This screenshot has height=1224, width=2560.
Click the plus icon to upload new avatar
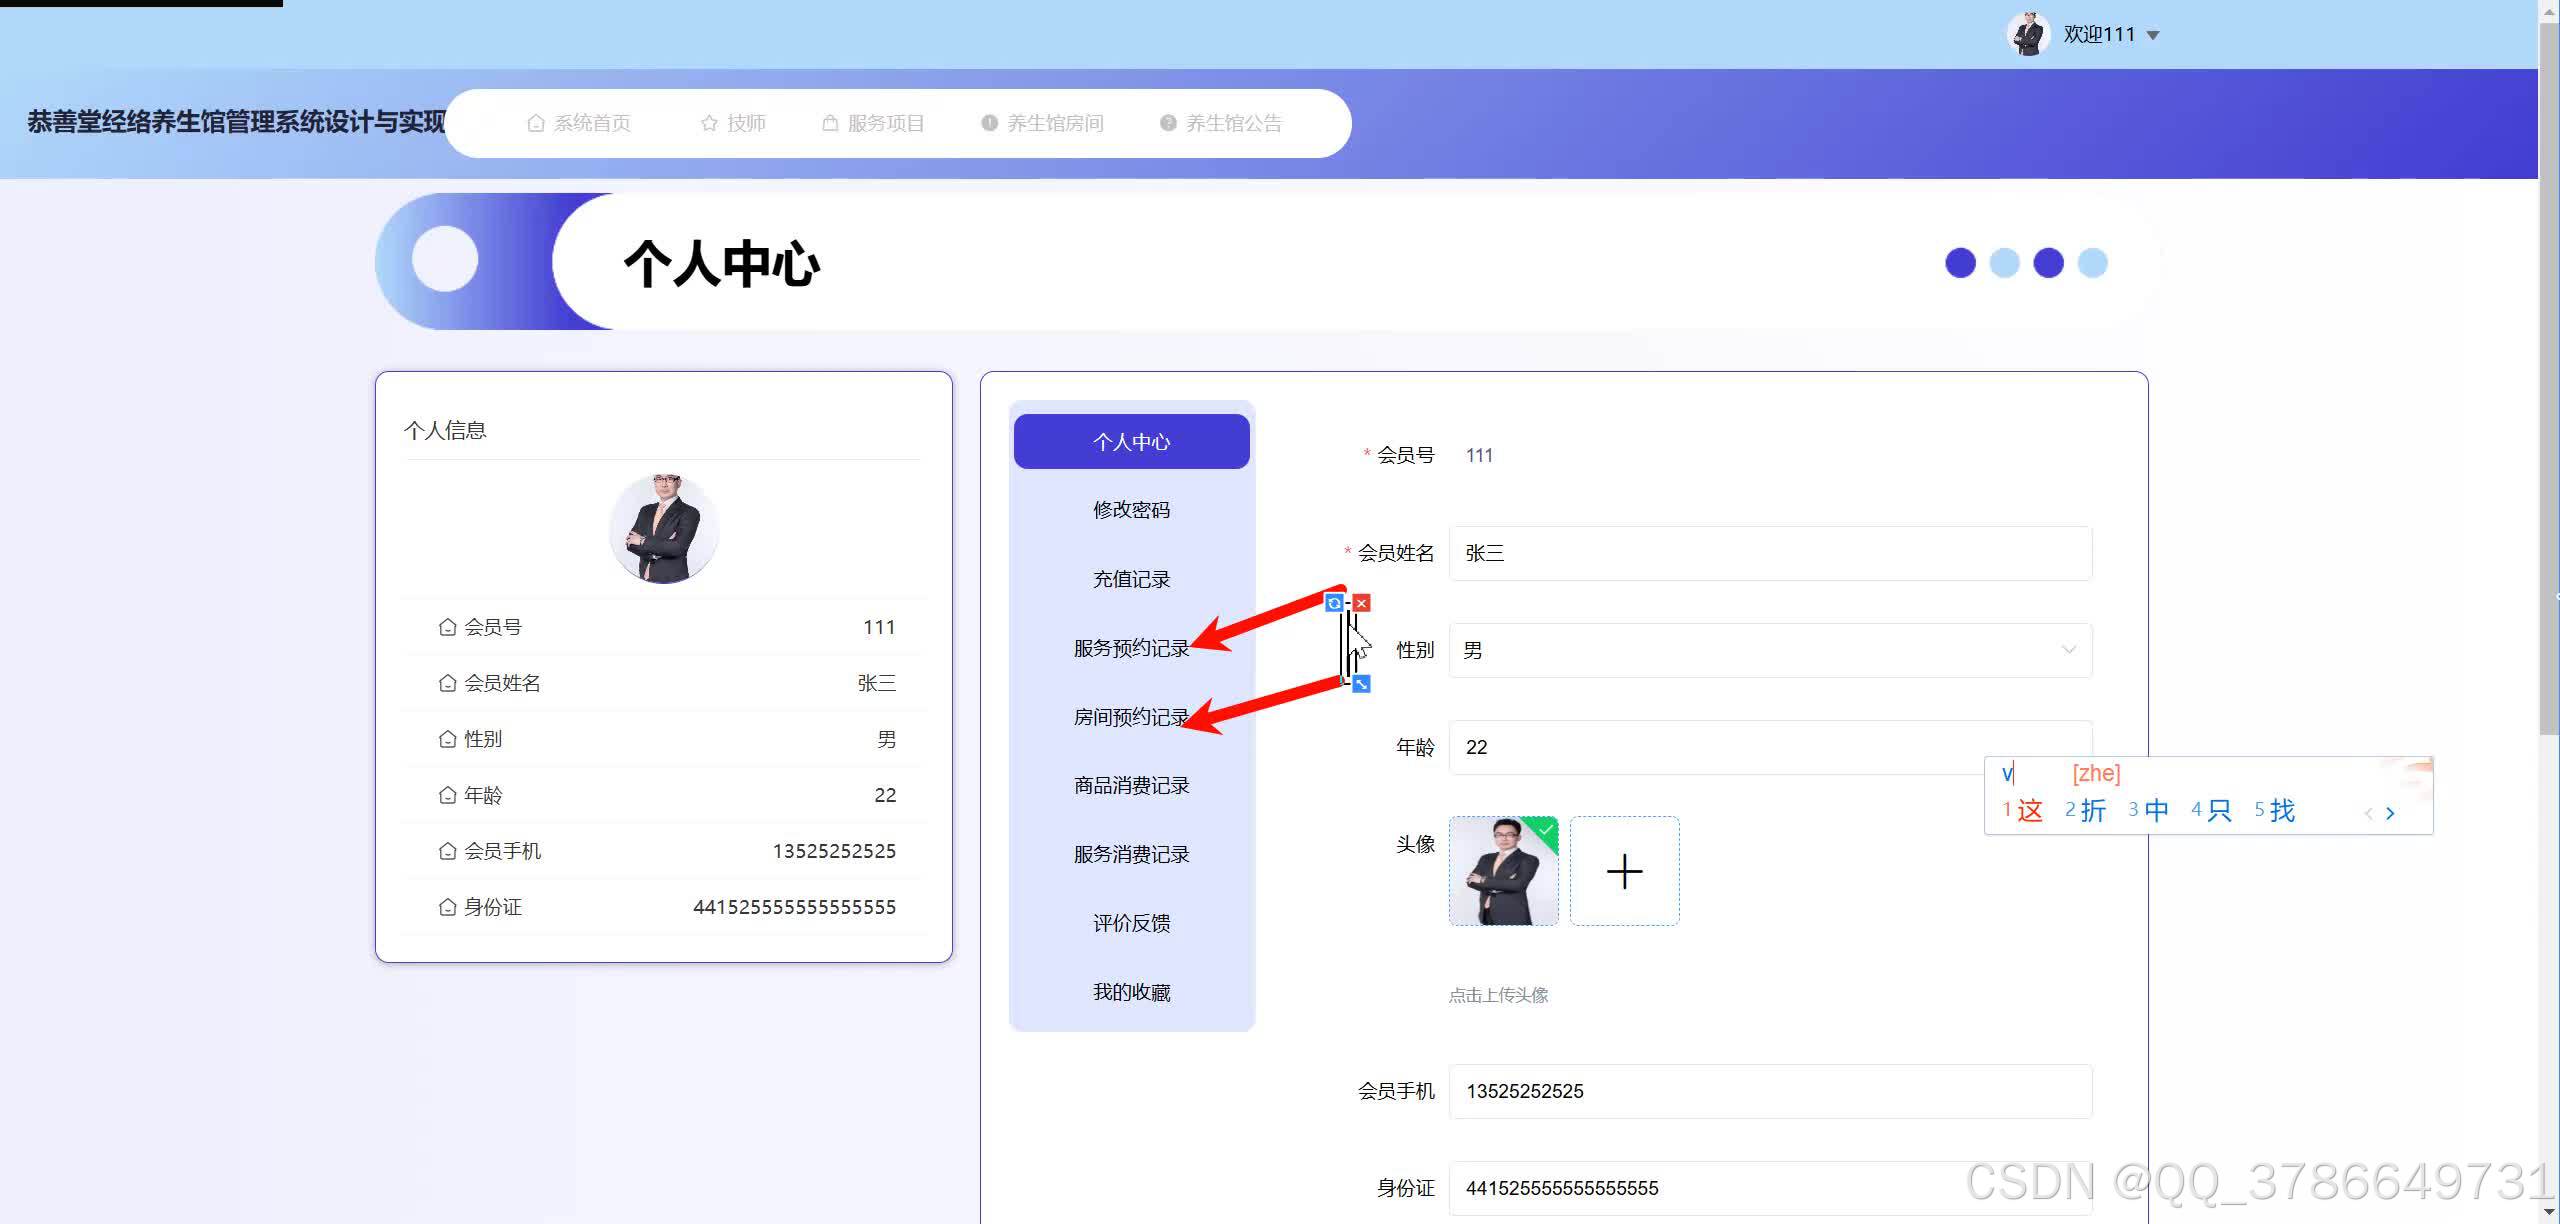coord(1623,871)
